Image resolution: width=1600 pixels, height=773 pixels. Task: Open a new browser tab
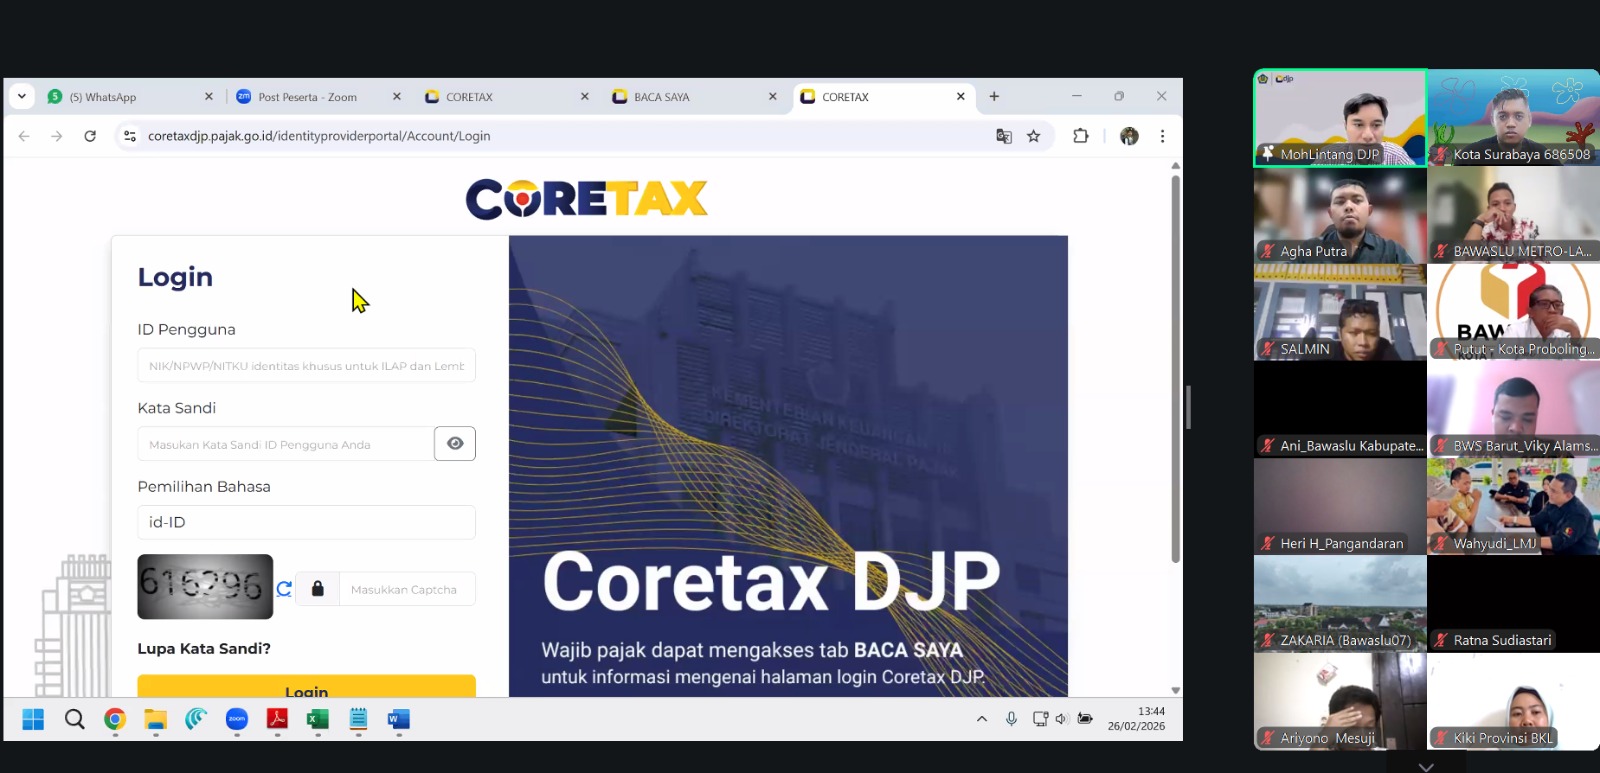click(994, 96)
